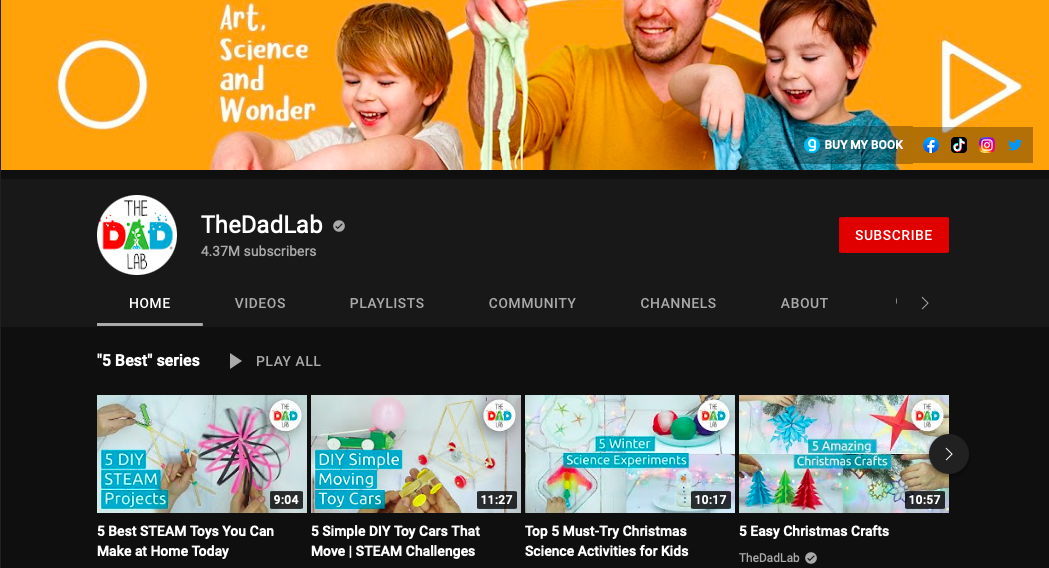
Task: Open the COMMUNITY tab
Action: (x=532, y=303)
